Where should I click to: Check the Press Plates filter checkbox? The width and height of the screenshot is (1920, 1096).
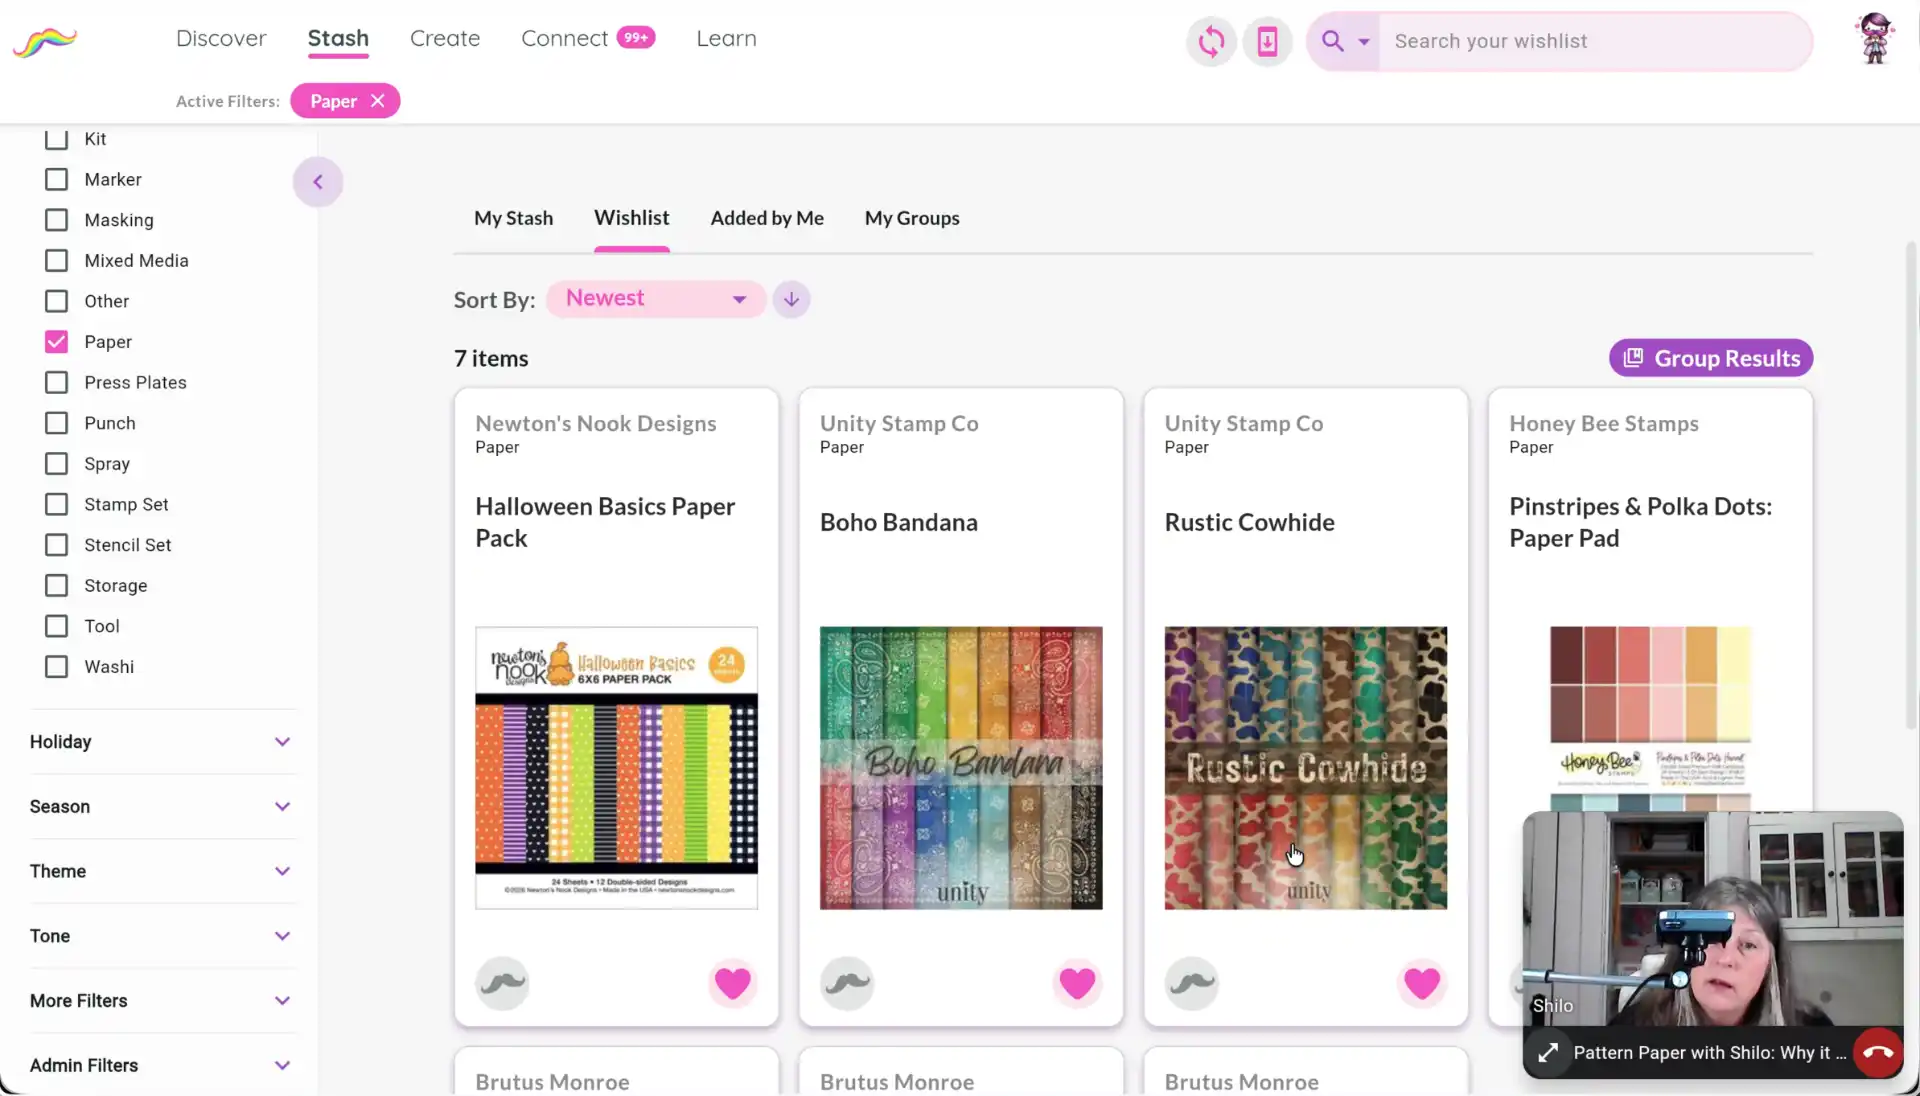click(57, 383)
